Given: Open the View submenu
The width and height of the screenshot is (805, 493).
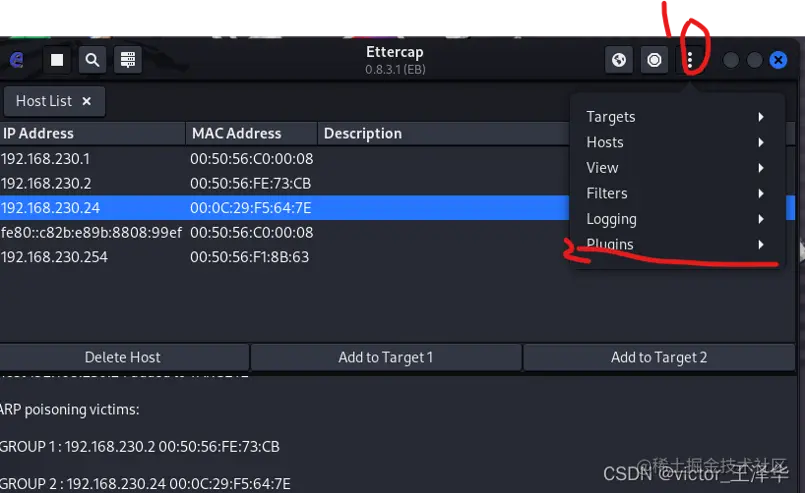Looking at the screenshot, I should pyautogui.click(x=603, y=168).
